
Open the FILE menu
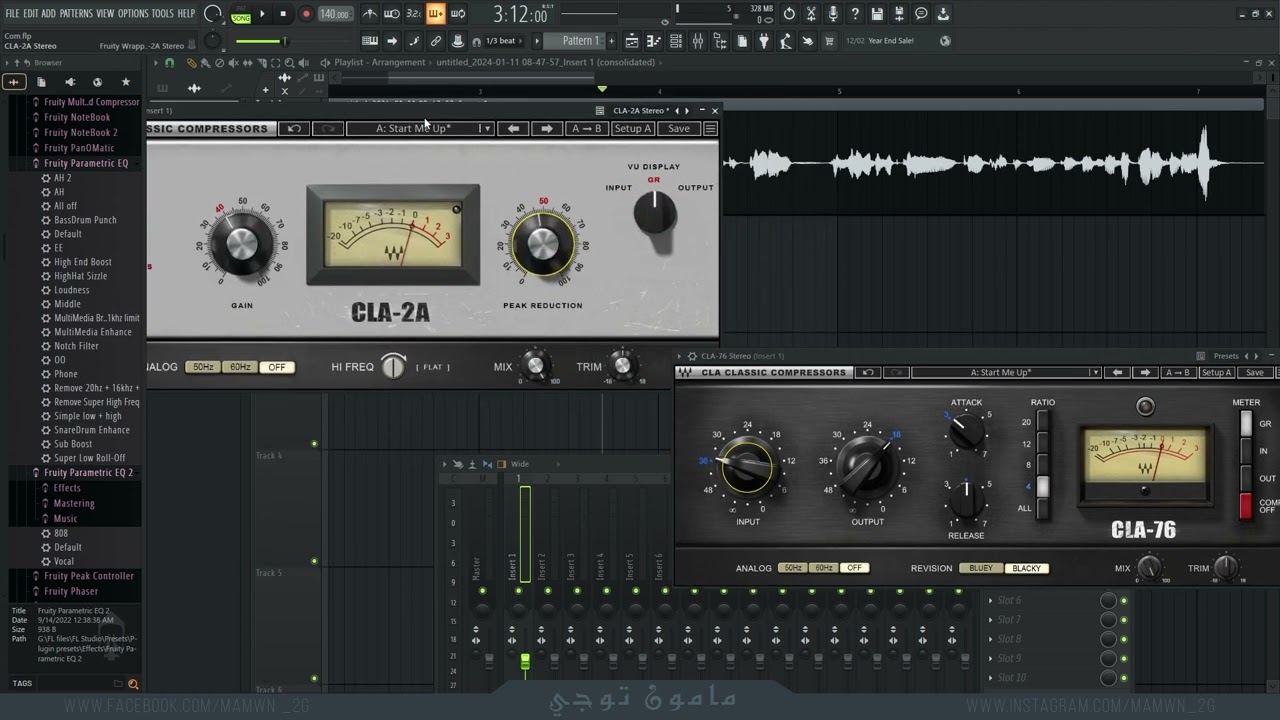point(12,14)
